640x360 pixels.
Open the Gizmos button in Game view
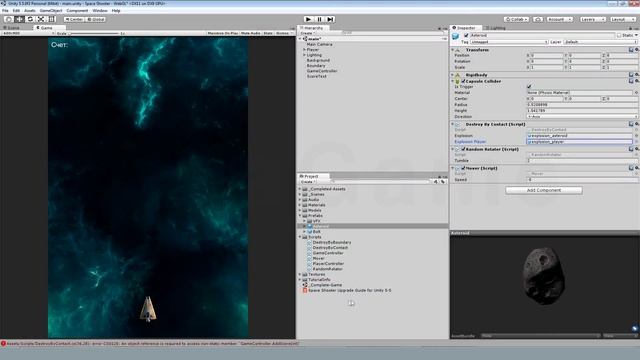[283, 33]
